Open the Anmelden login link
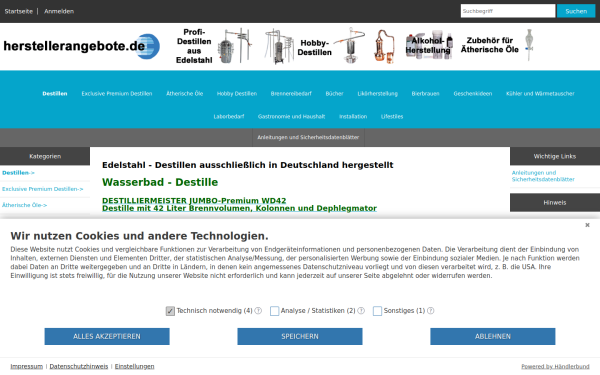This screenshot has height=375, width=600. coord(59,11)
